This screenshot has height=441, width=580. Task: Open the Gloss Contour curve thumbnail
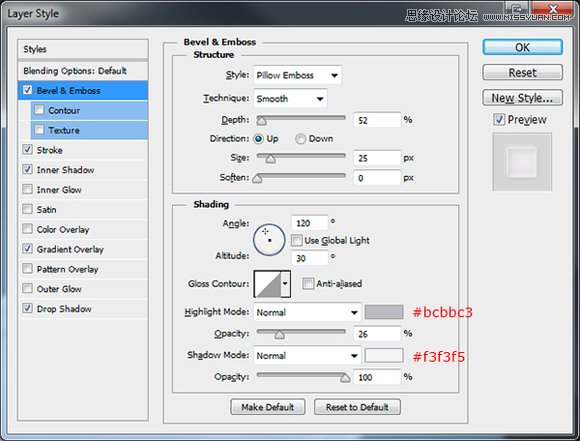pos(268,284)
